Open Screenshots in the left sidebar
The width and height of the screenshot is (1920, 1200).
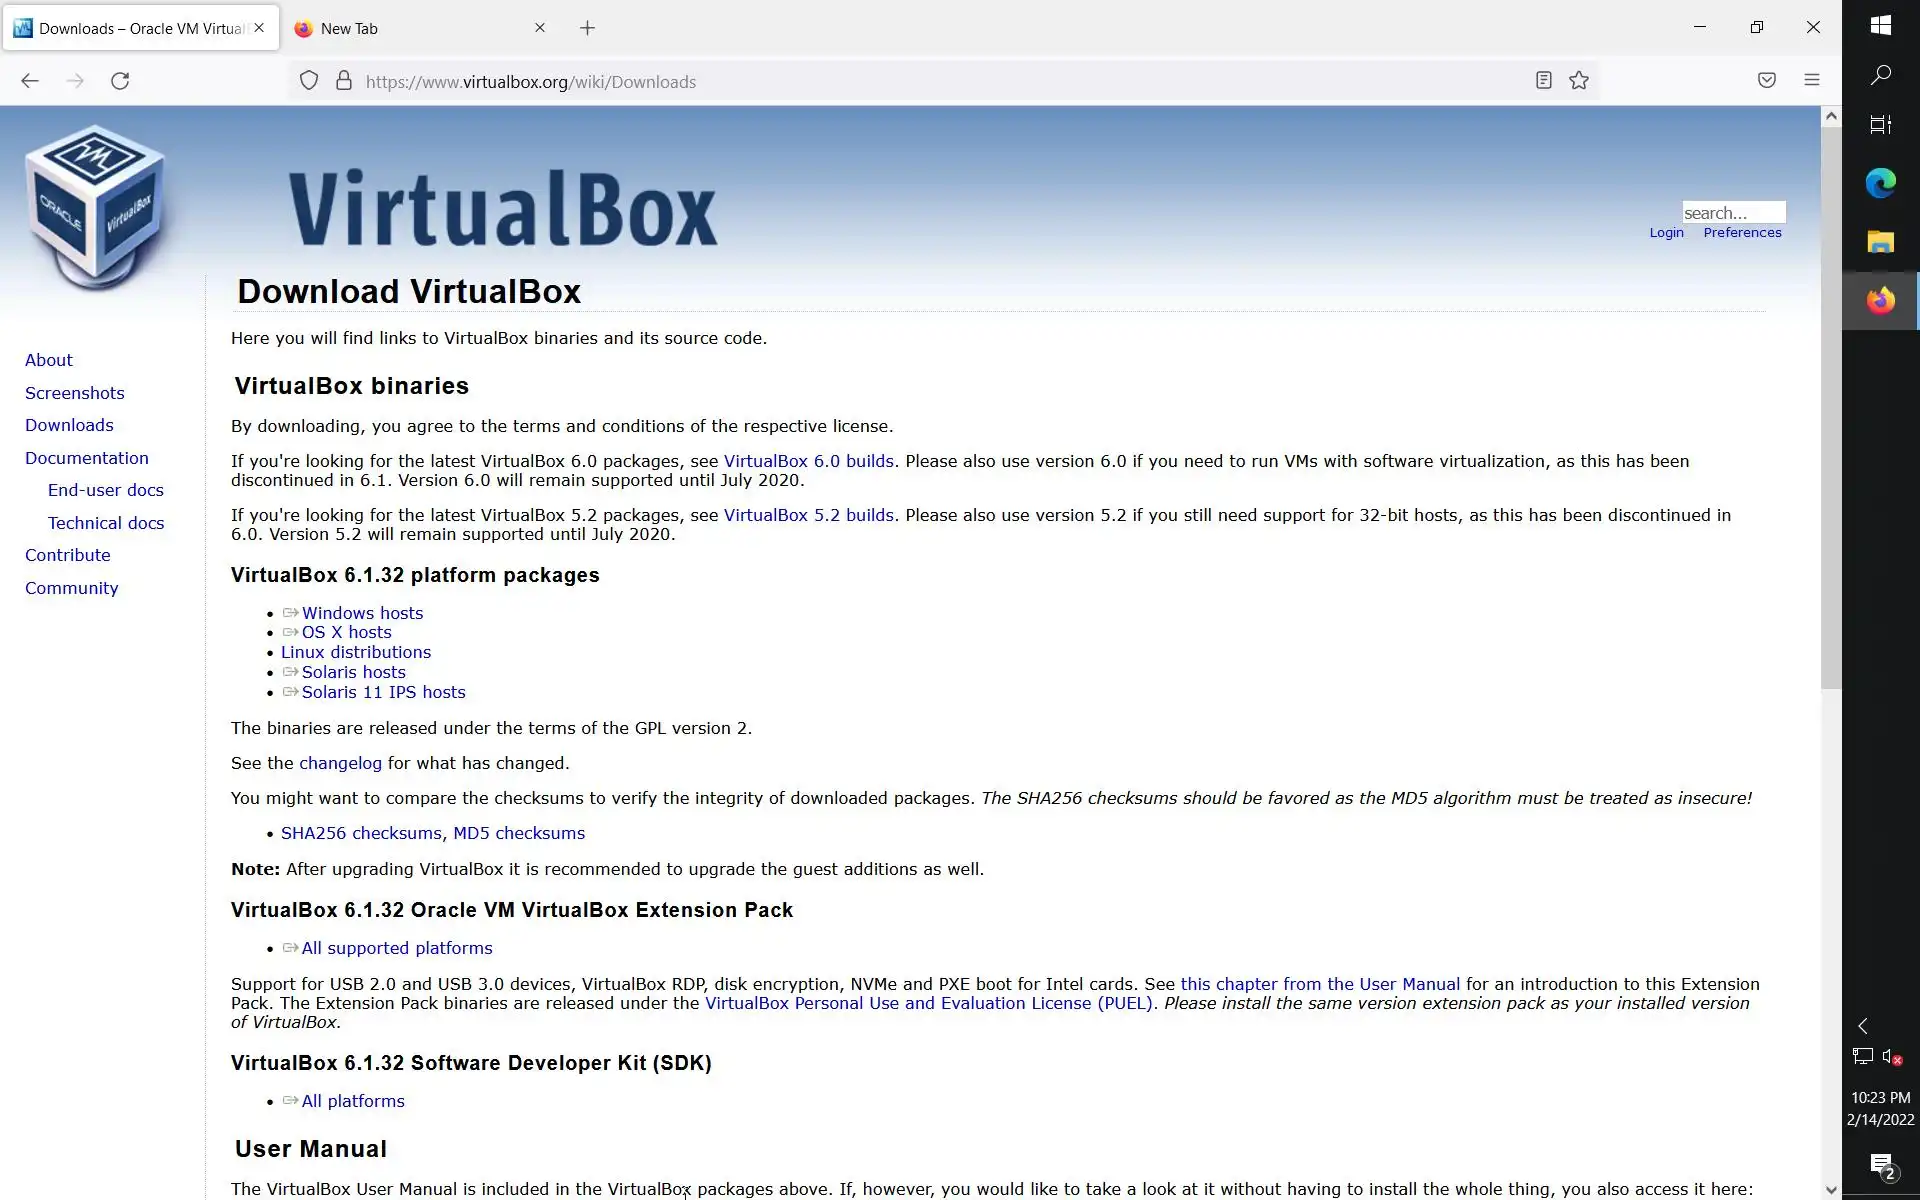point(74,393)
